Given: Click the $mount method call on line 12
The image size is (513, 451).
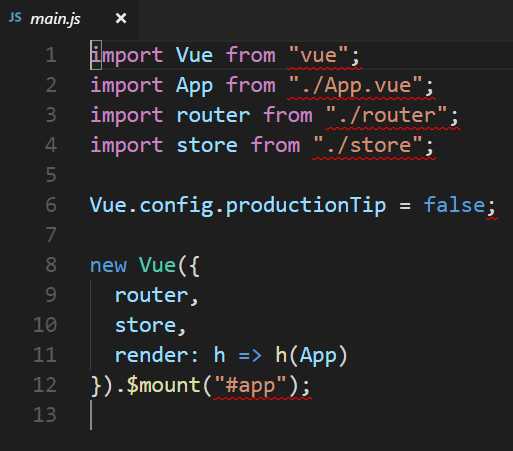Looking at the screenshot, I should tap(163, 385).
